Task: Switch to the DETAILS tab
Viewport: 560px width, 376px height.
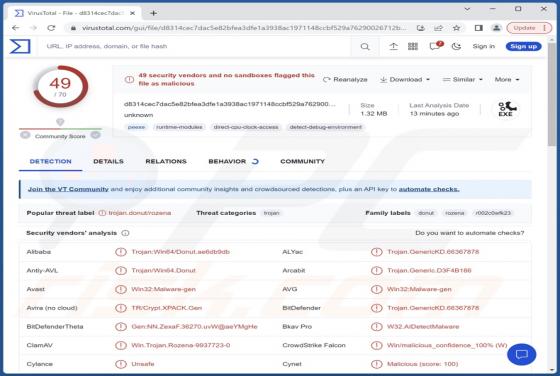Action: tap(108, 161)
